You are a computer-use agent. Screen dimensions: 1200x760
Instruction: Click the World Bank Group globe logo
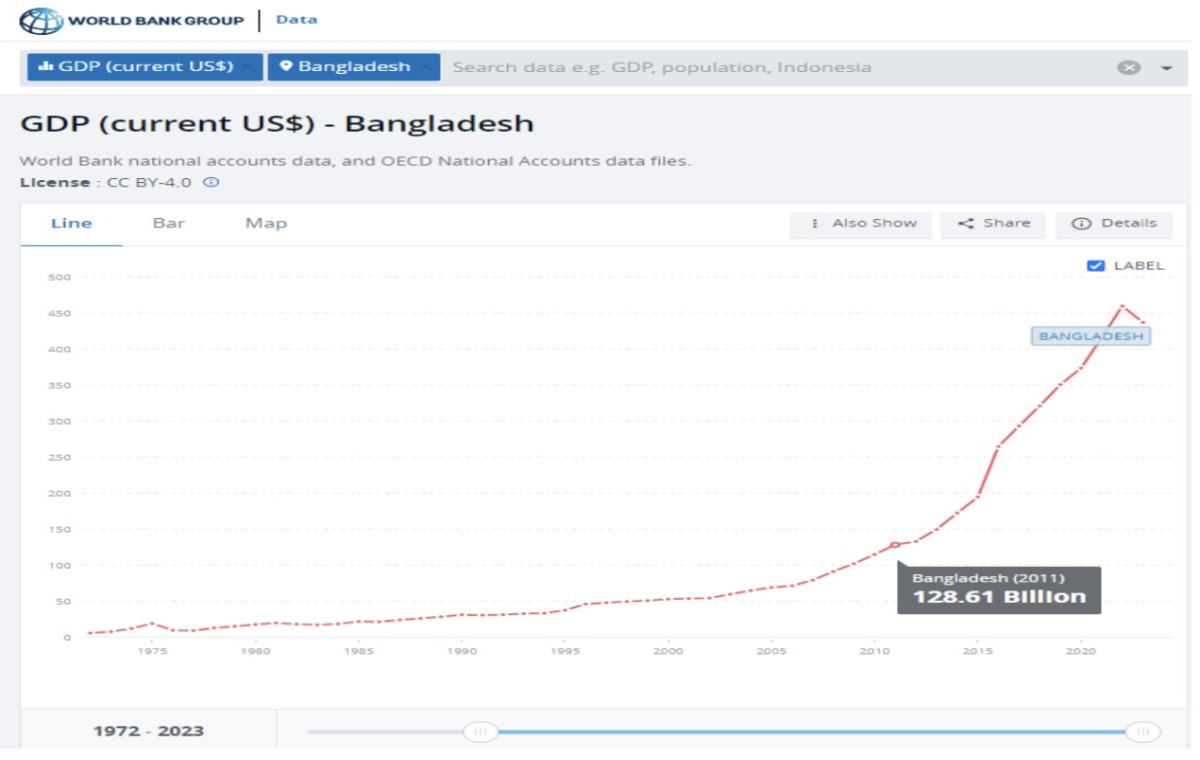click(41, 20)
